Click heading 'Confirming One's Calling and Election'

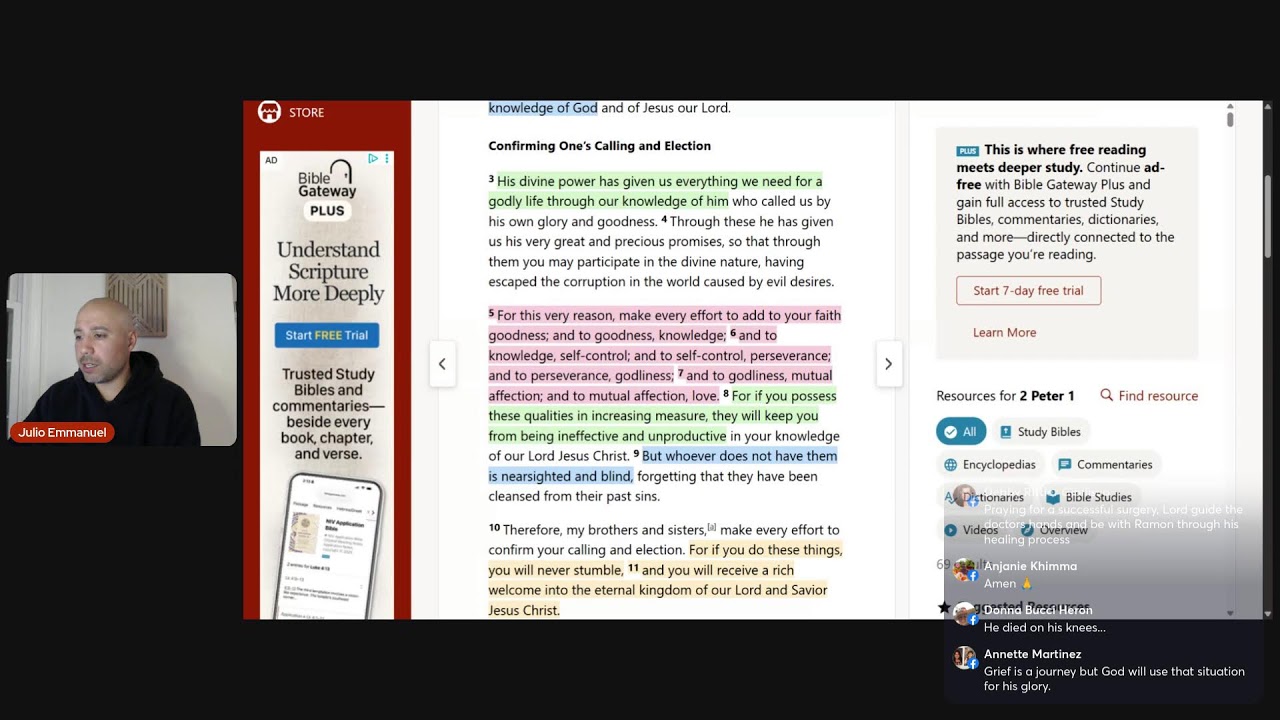pos(599,146)
